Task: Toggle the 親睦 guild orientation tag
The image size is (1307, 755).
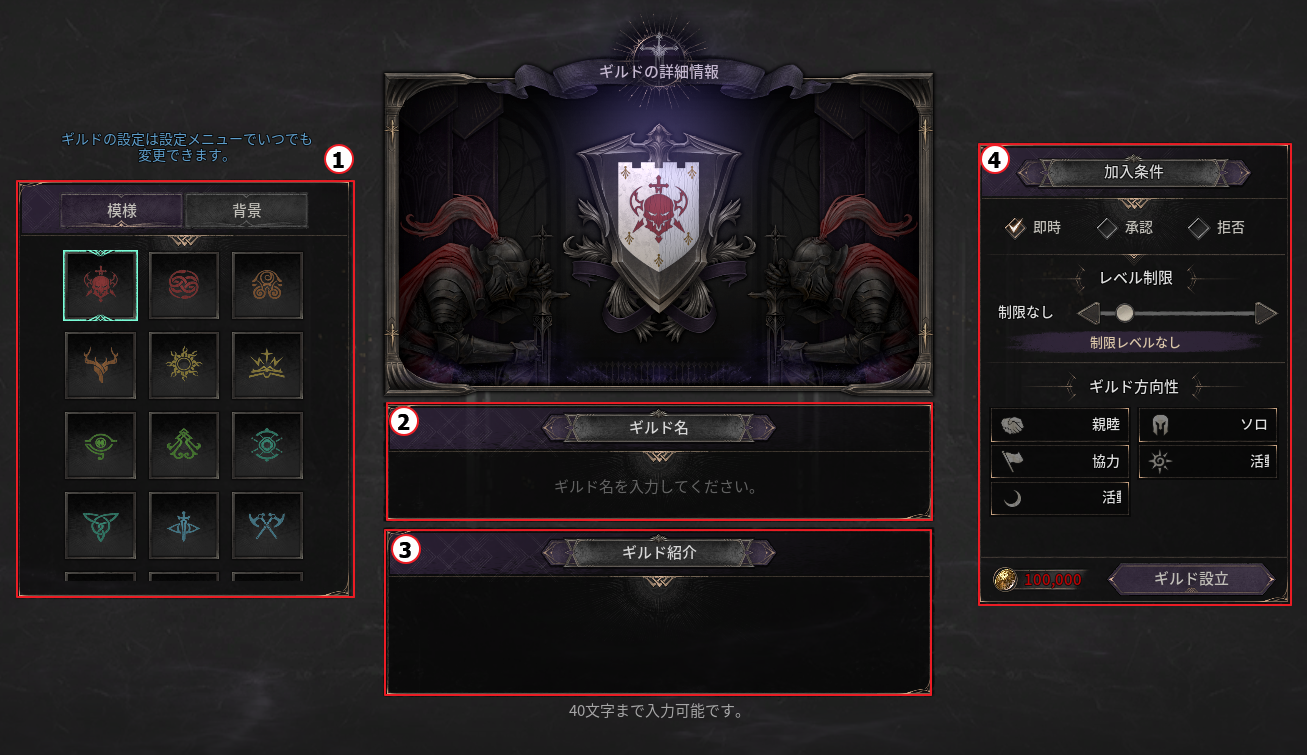Action: pos(1060,425)
